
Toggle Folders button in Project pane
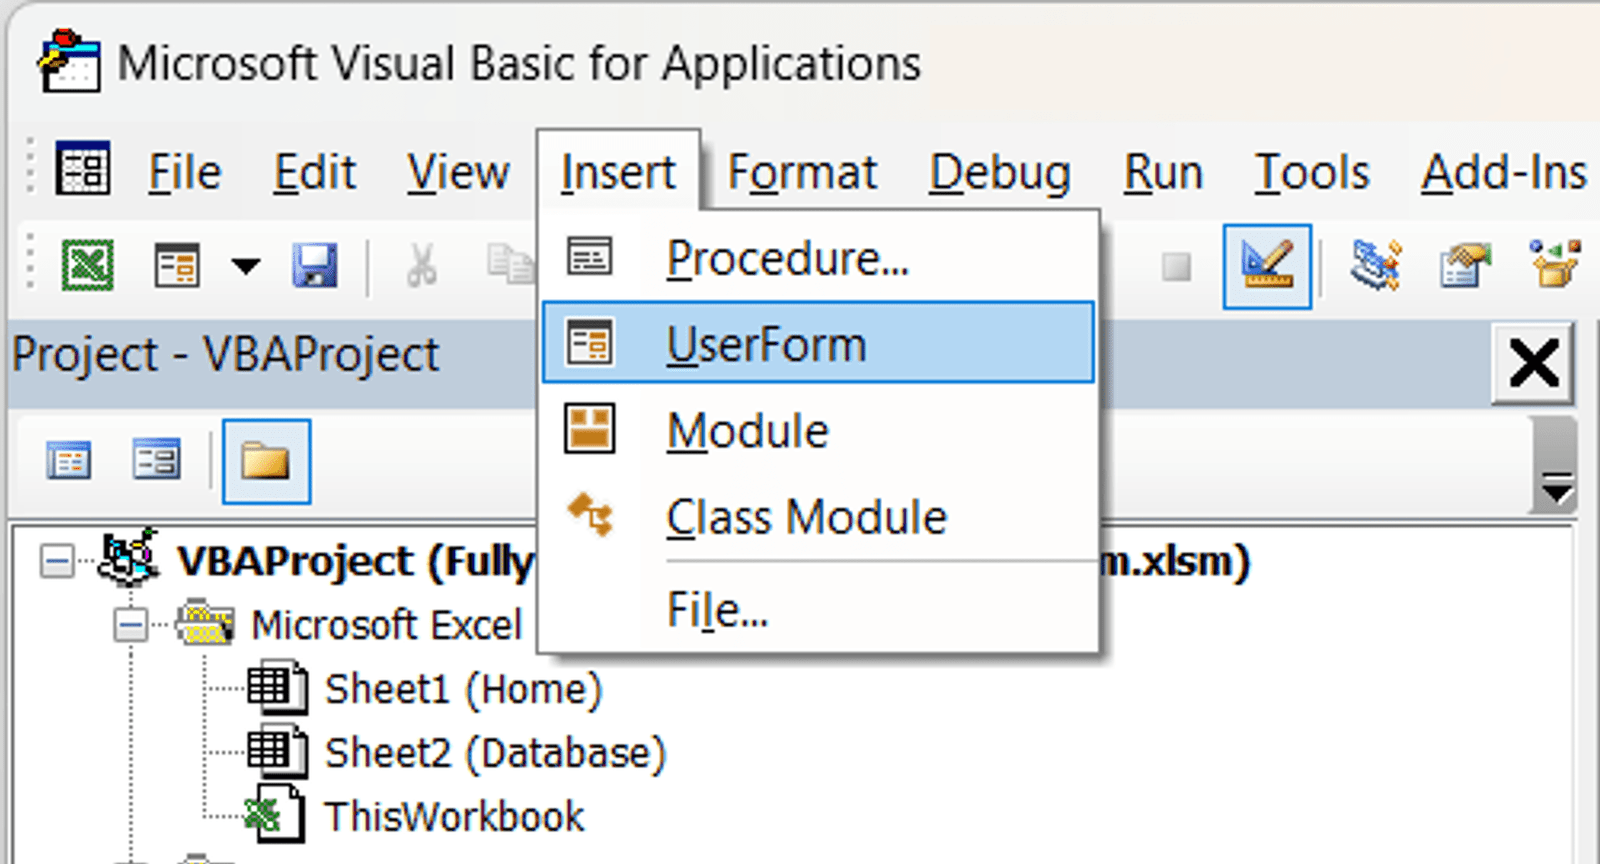266,461
